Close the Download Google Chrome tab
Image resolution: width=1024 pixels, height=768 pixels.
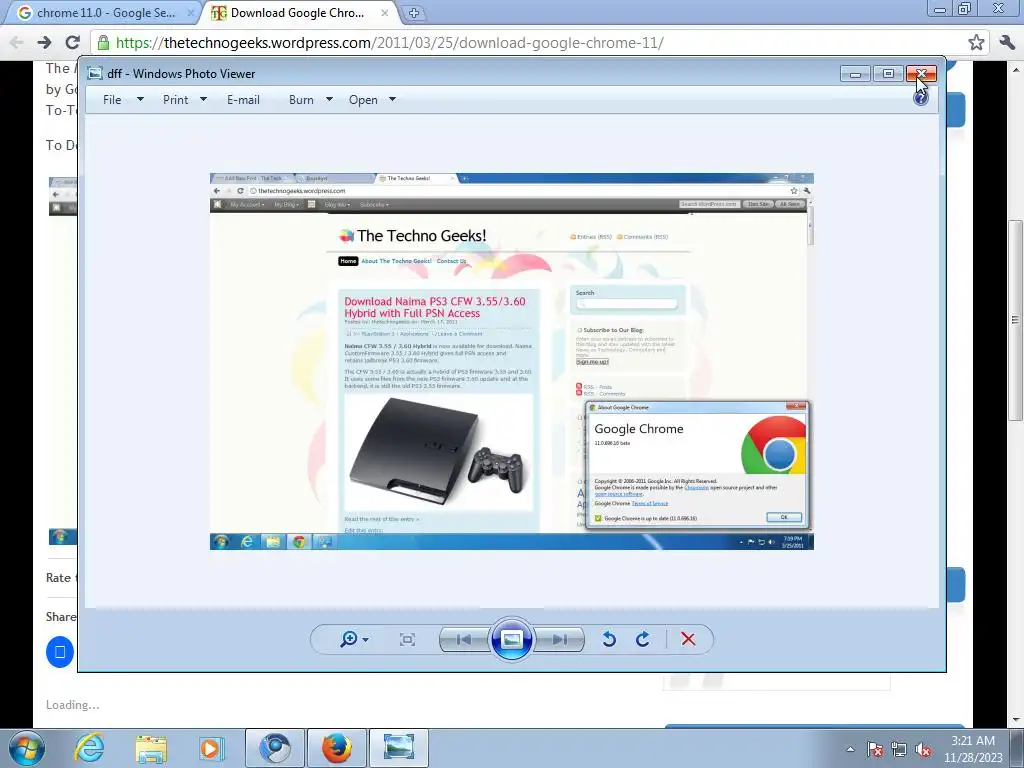point(385,13)
